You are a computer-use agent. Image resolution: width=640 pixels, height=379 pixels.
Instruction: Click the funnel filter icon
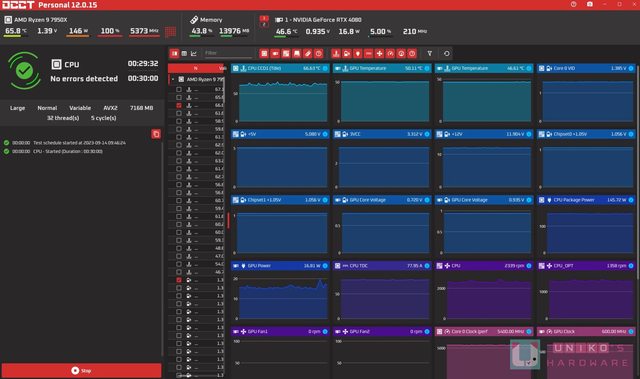pos(429,53)
